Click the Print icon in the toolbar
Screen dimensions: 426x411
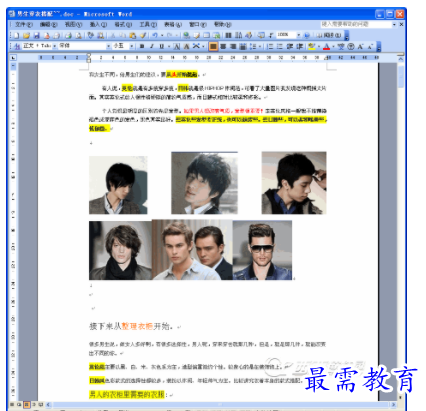pos(68,35)
